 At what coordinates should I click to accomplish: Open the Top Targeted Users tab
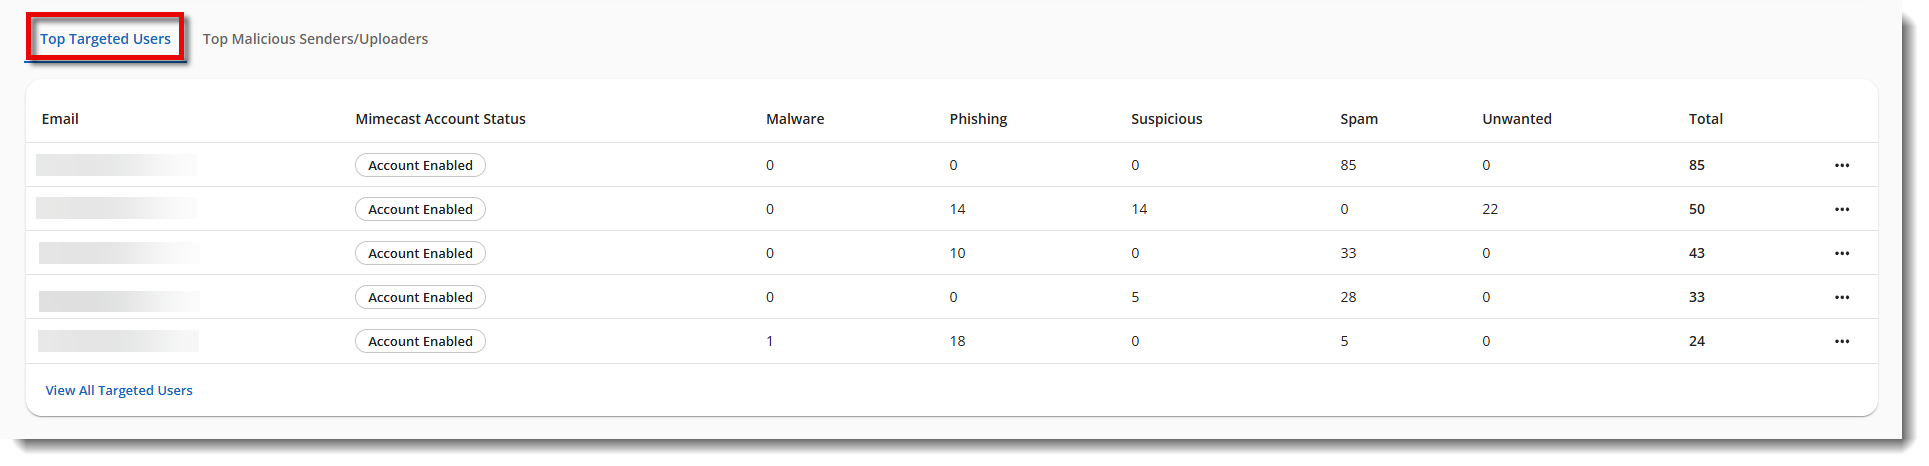pos(105,39)
